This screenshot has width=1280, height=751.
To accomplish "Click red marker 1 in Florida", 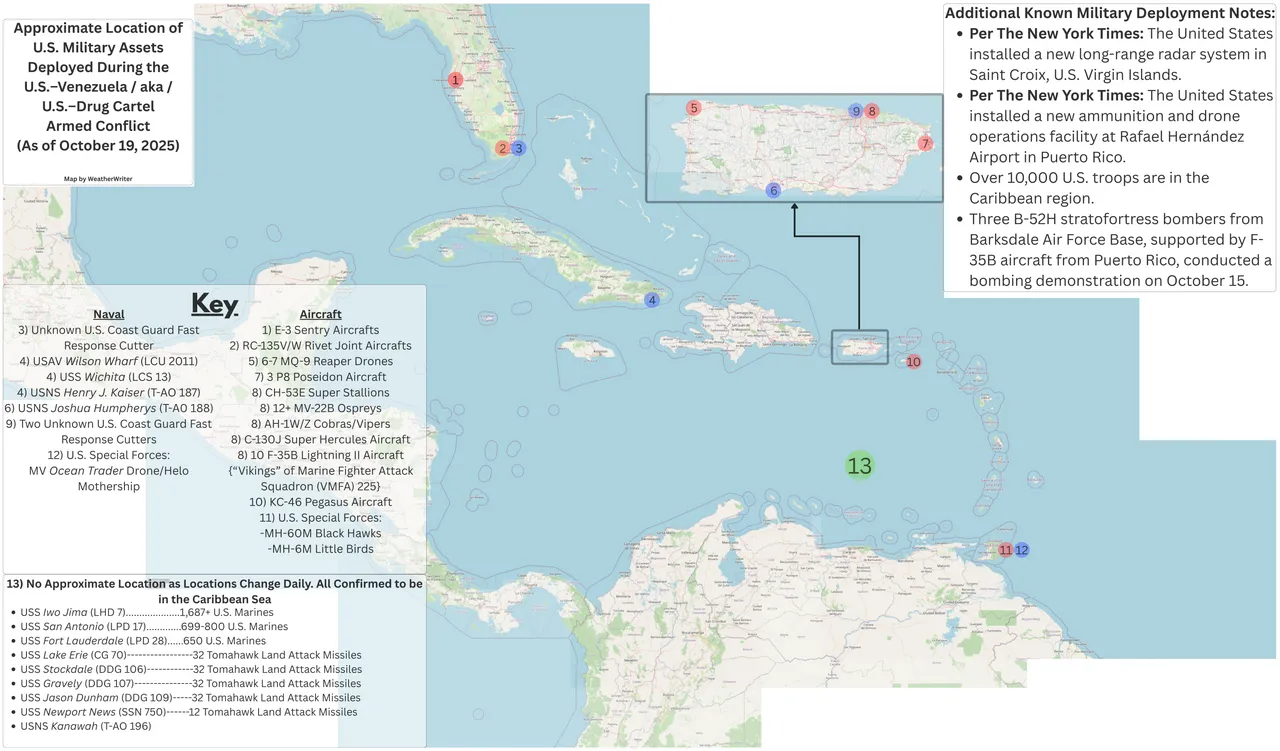I will [x=455, y=79].
